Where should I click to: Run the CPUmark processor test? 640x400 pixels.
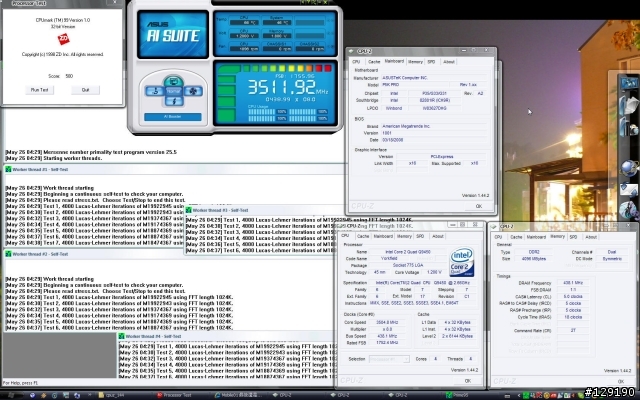39,90
